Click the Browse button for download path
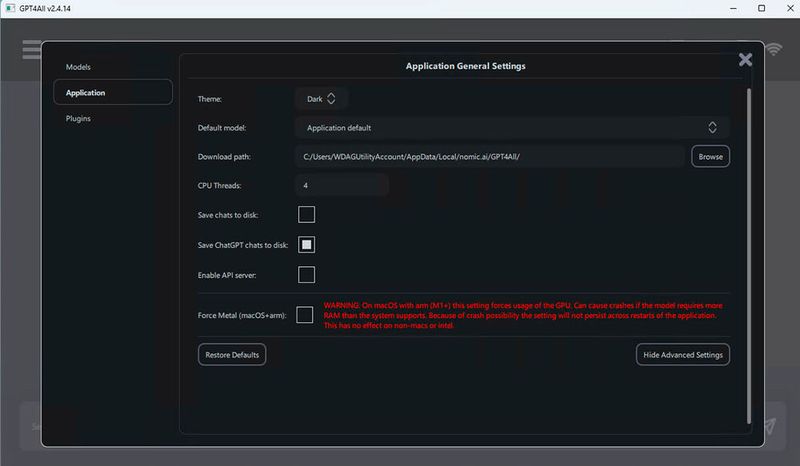800x466 pixels. tap(710, 157)
